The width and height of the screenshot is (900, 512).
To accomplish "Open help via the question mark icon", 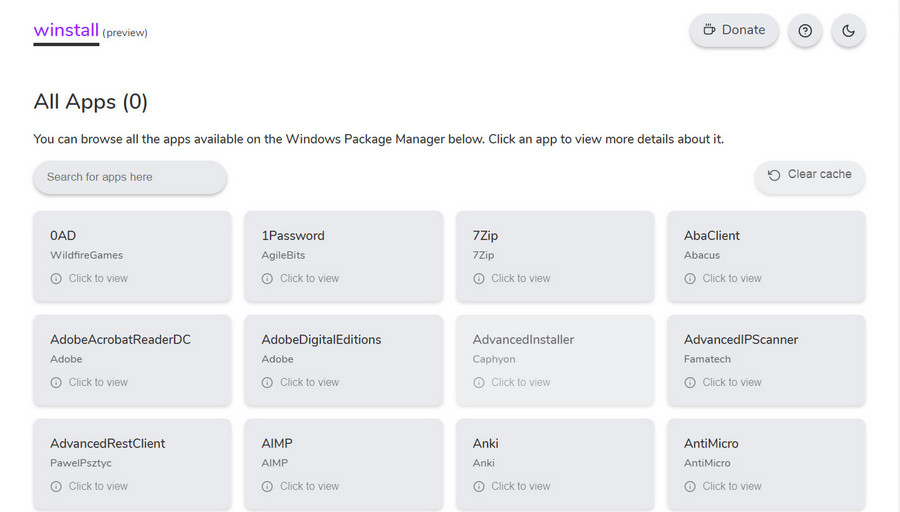I will [x=805, y=30].
